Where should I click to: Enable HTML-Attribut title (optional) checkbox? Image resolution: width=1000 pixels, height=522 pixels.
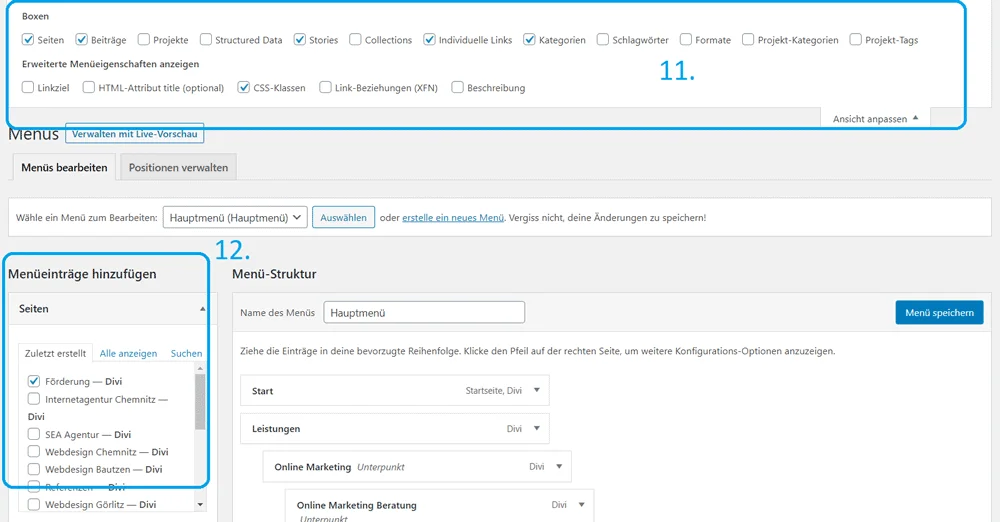click(x=89, y=87)
